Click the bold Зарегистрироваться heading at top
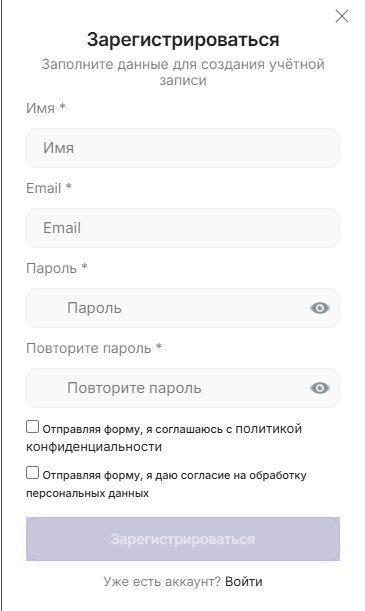The height and width of the screenshot is (611, 365). (x=183, y=39)
